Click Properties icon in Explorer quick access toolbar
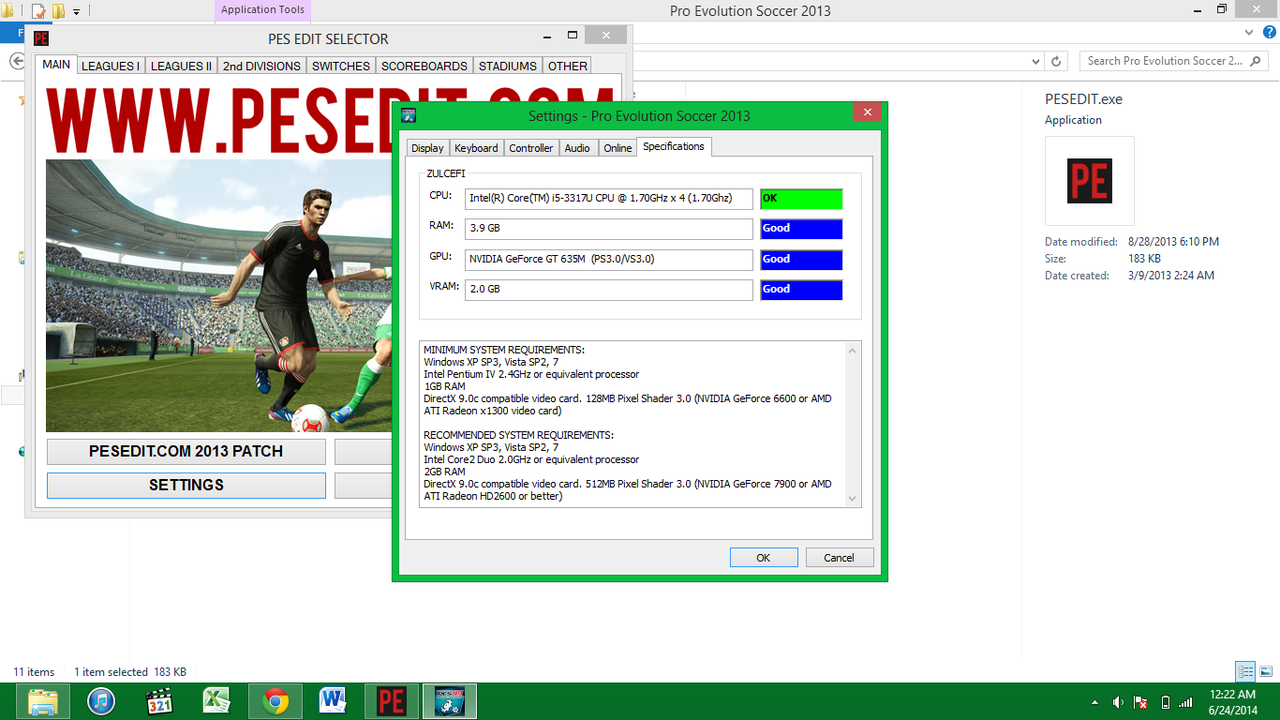Screen dimensions: 1280x720 [x=39, y=12]
